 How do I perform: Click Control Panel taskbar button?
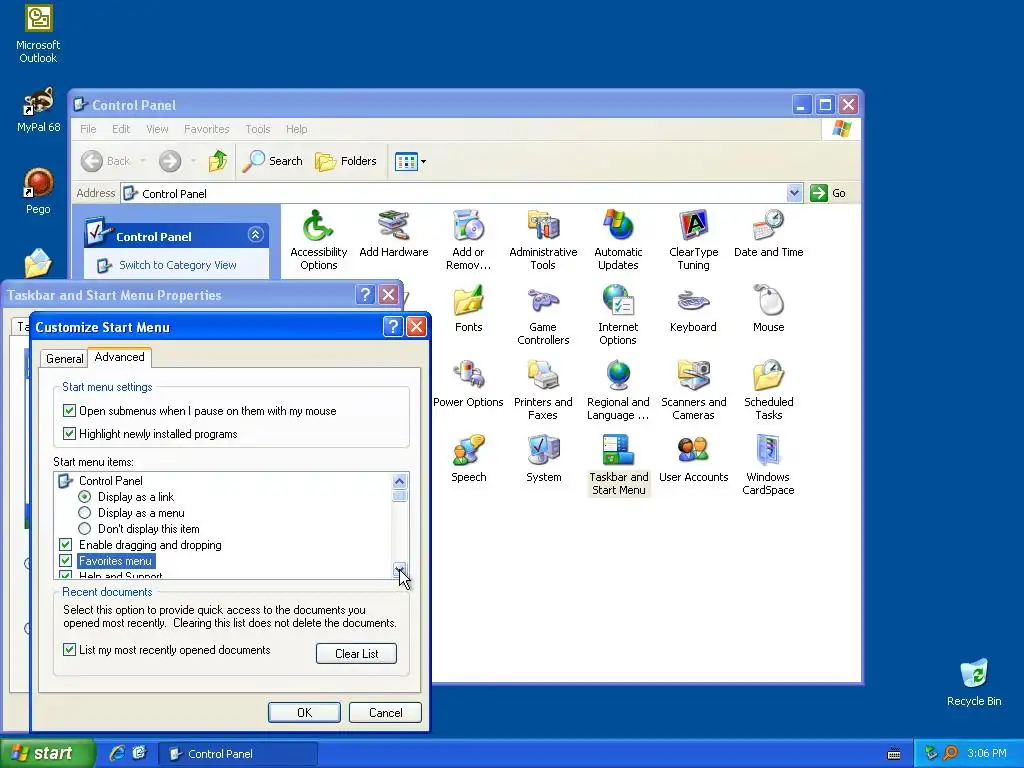coord(238,754)
